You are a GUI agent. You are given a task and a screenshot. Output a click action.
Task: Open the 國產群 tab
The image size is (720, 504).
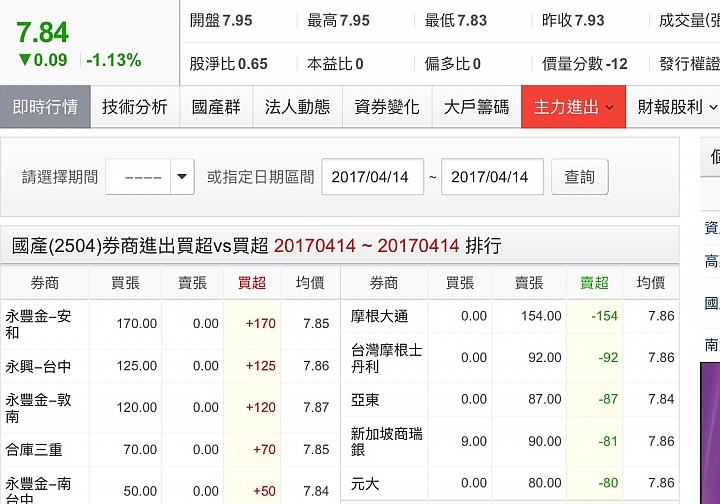(x=216, y=107)
